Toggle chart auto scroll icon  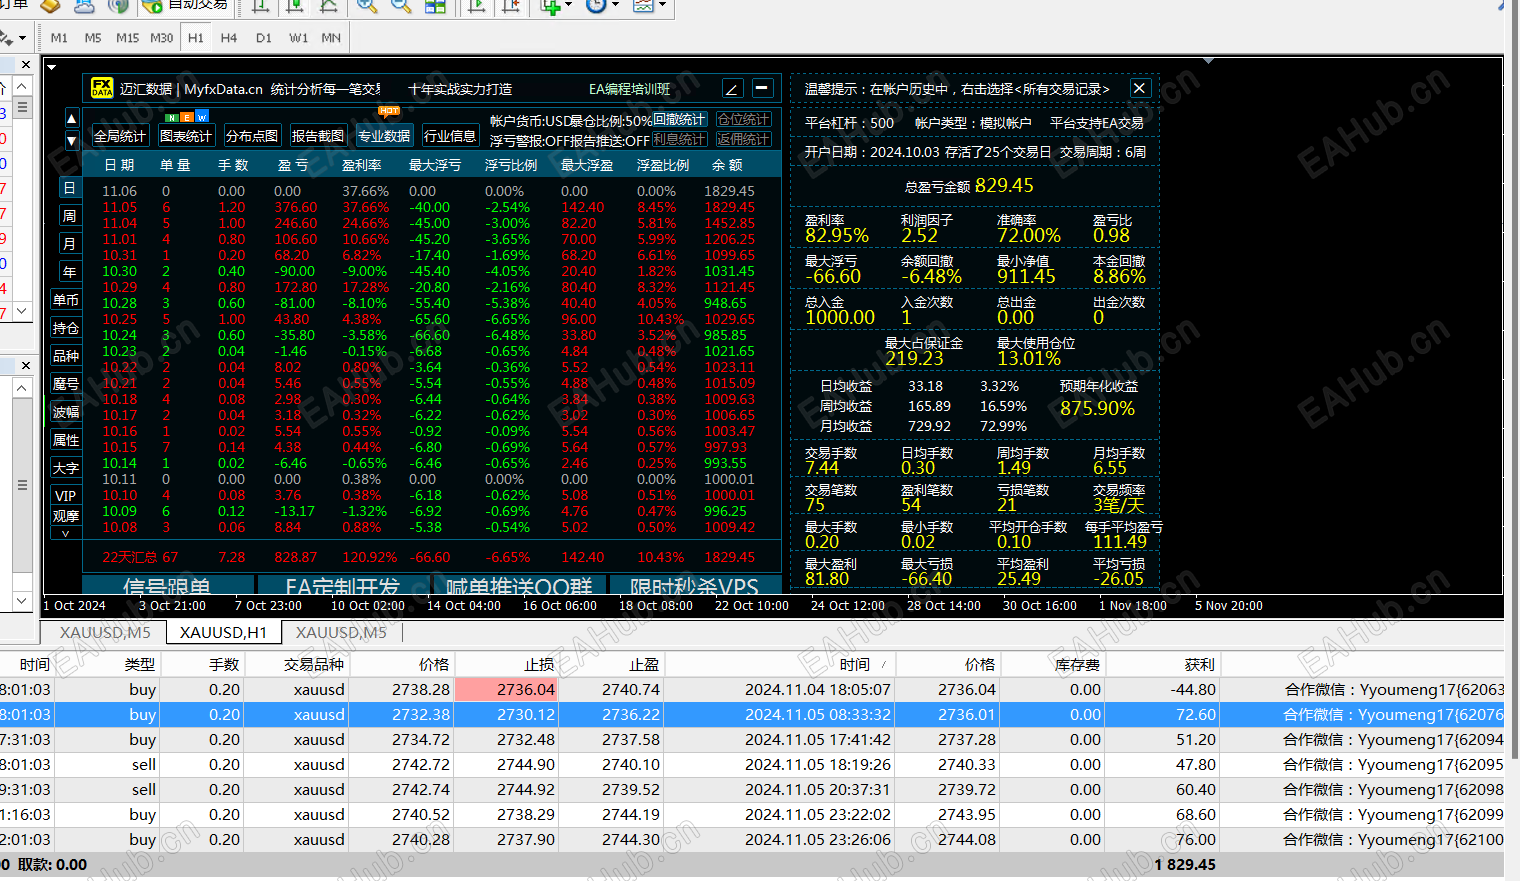click(x=477, y=6)
